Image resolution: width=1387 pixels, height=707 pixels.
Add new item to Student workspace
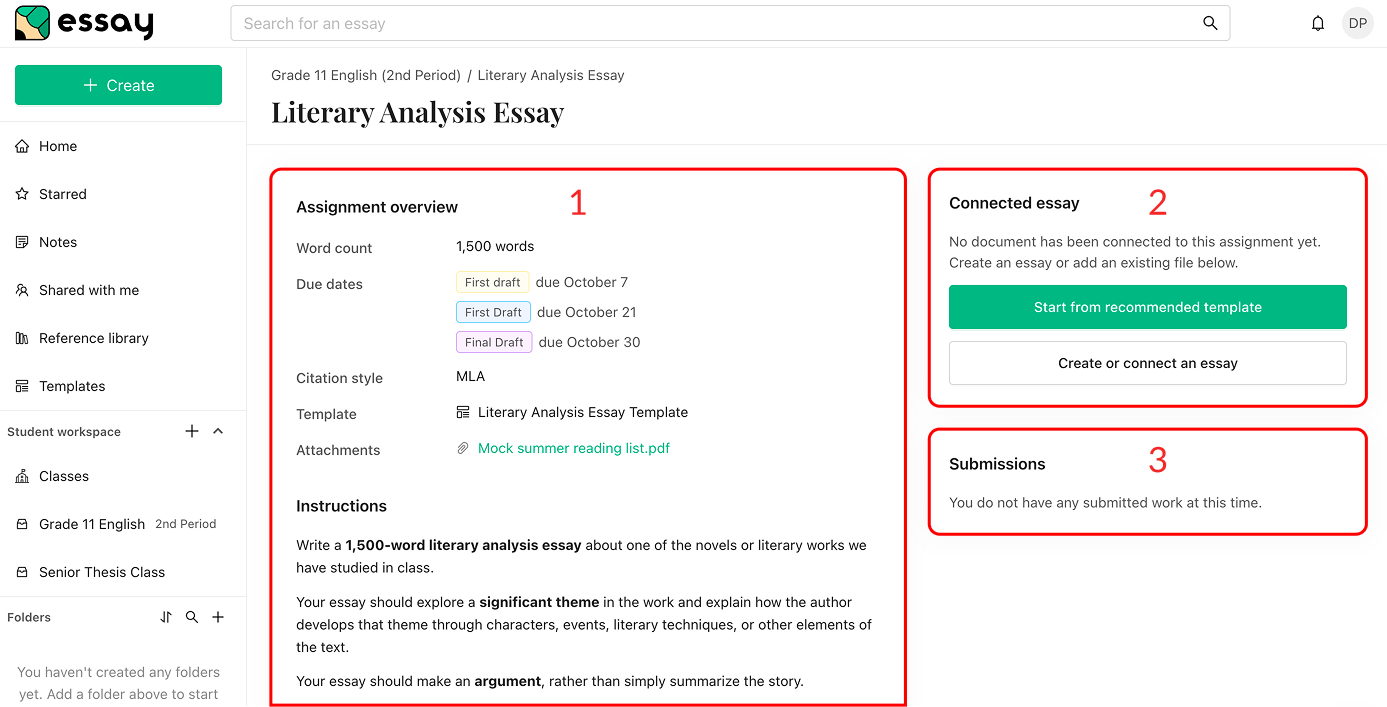coord(192,431)
